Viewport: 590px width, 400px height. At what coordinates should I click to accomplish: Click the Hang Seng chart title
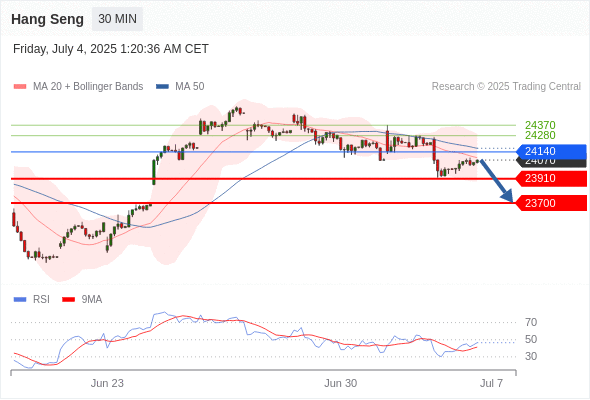(47, 19)
